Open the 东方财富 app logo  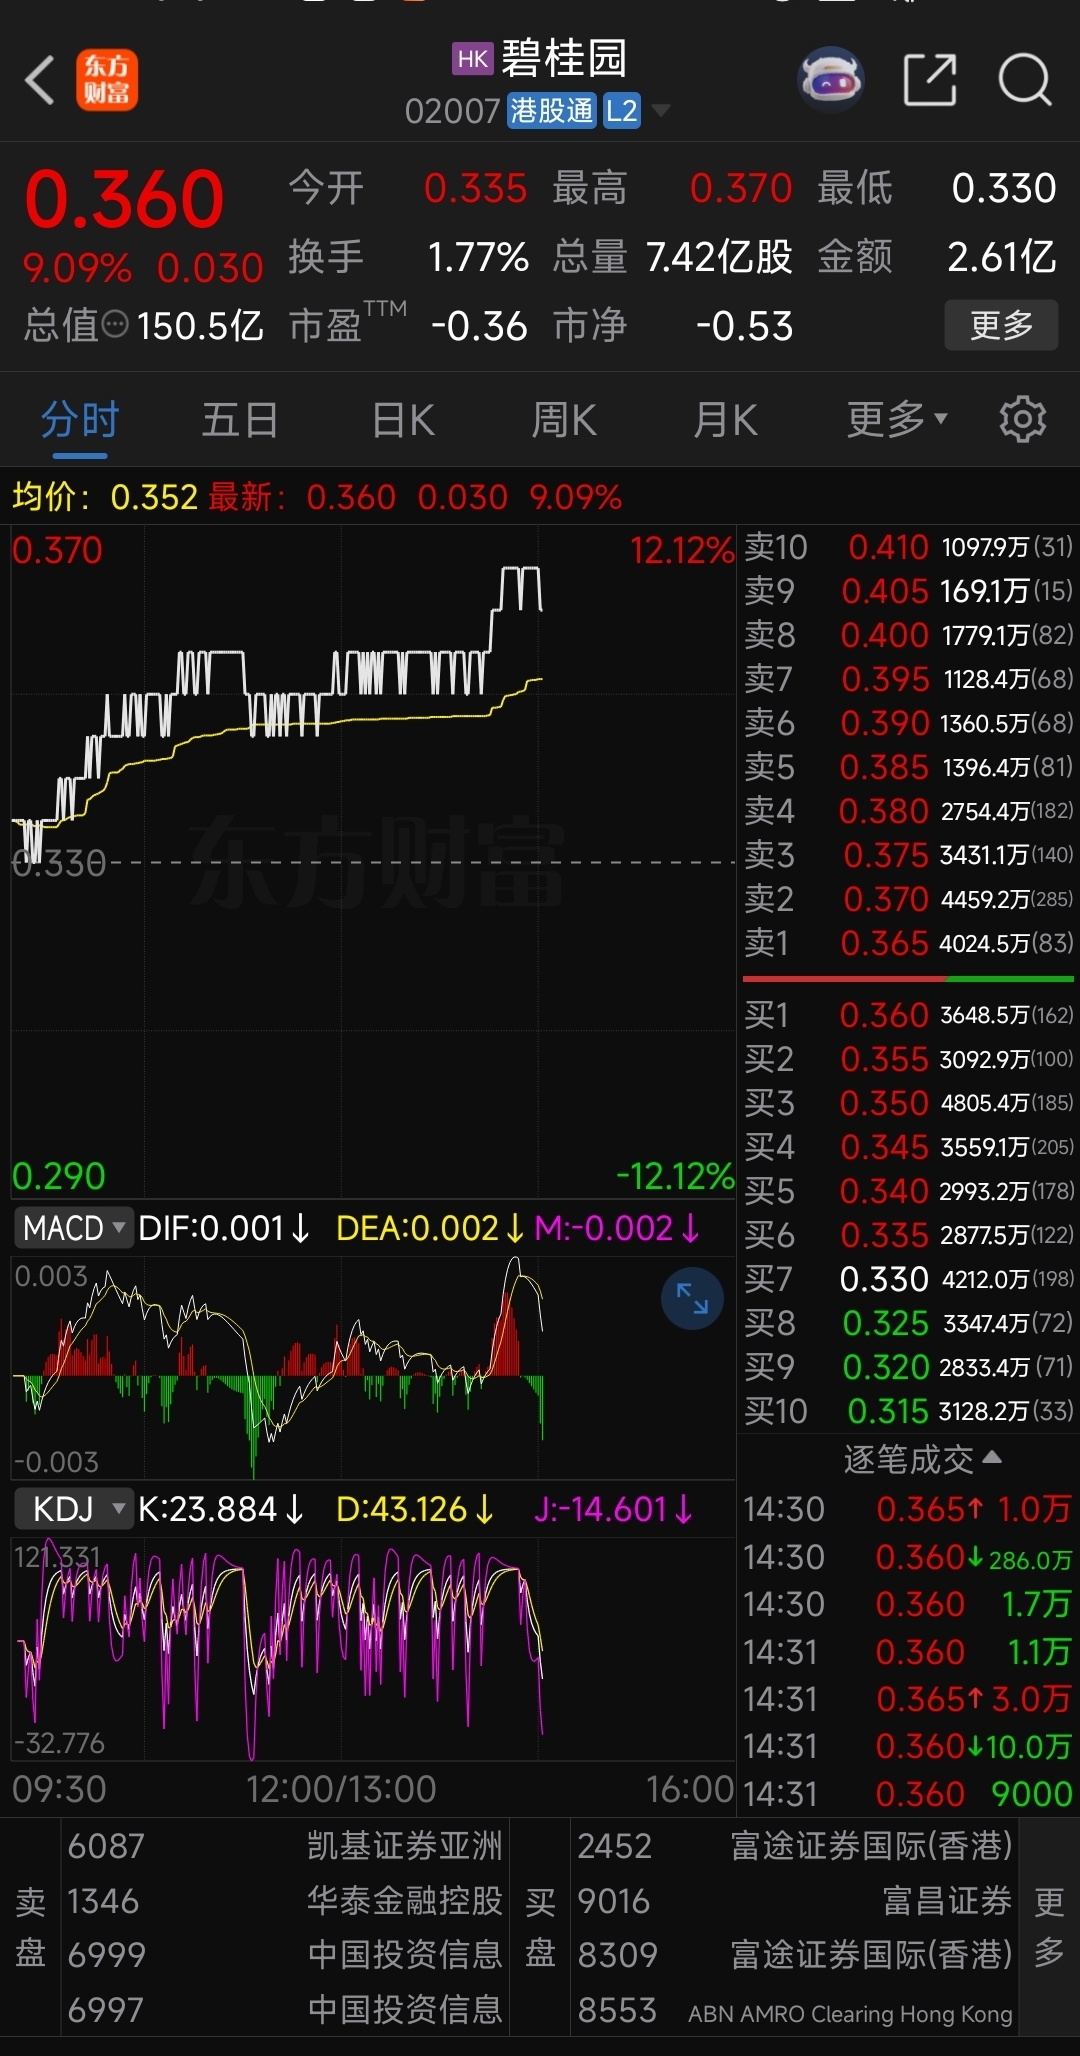[107, 80]
